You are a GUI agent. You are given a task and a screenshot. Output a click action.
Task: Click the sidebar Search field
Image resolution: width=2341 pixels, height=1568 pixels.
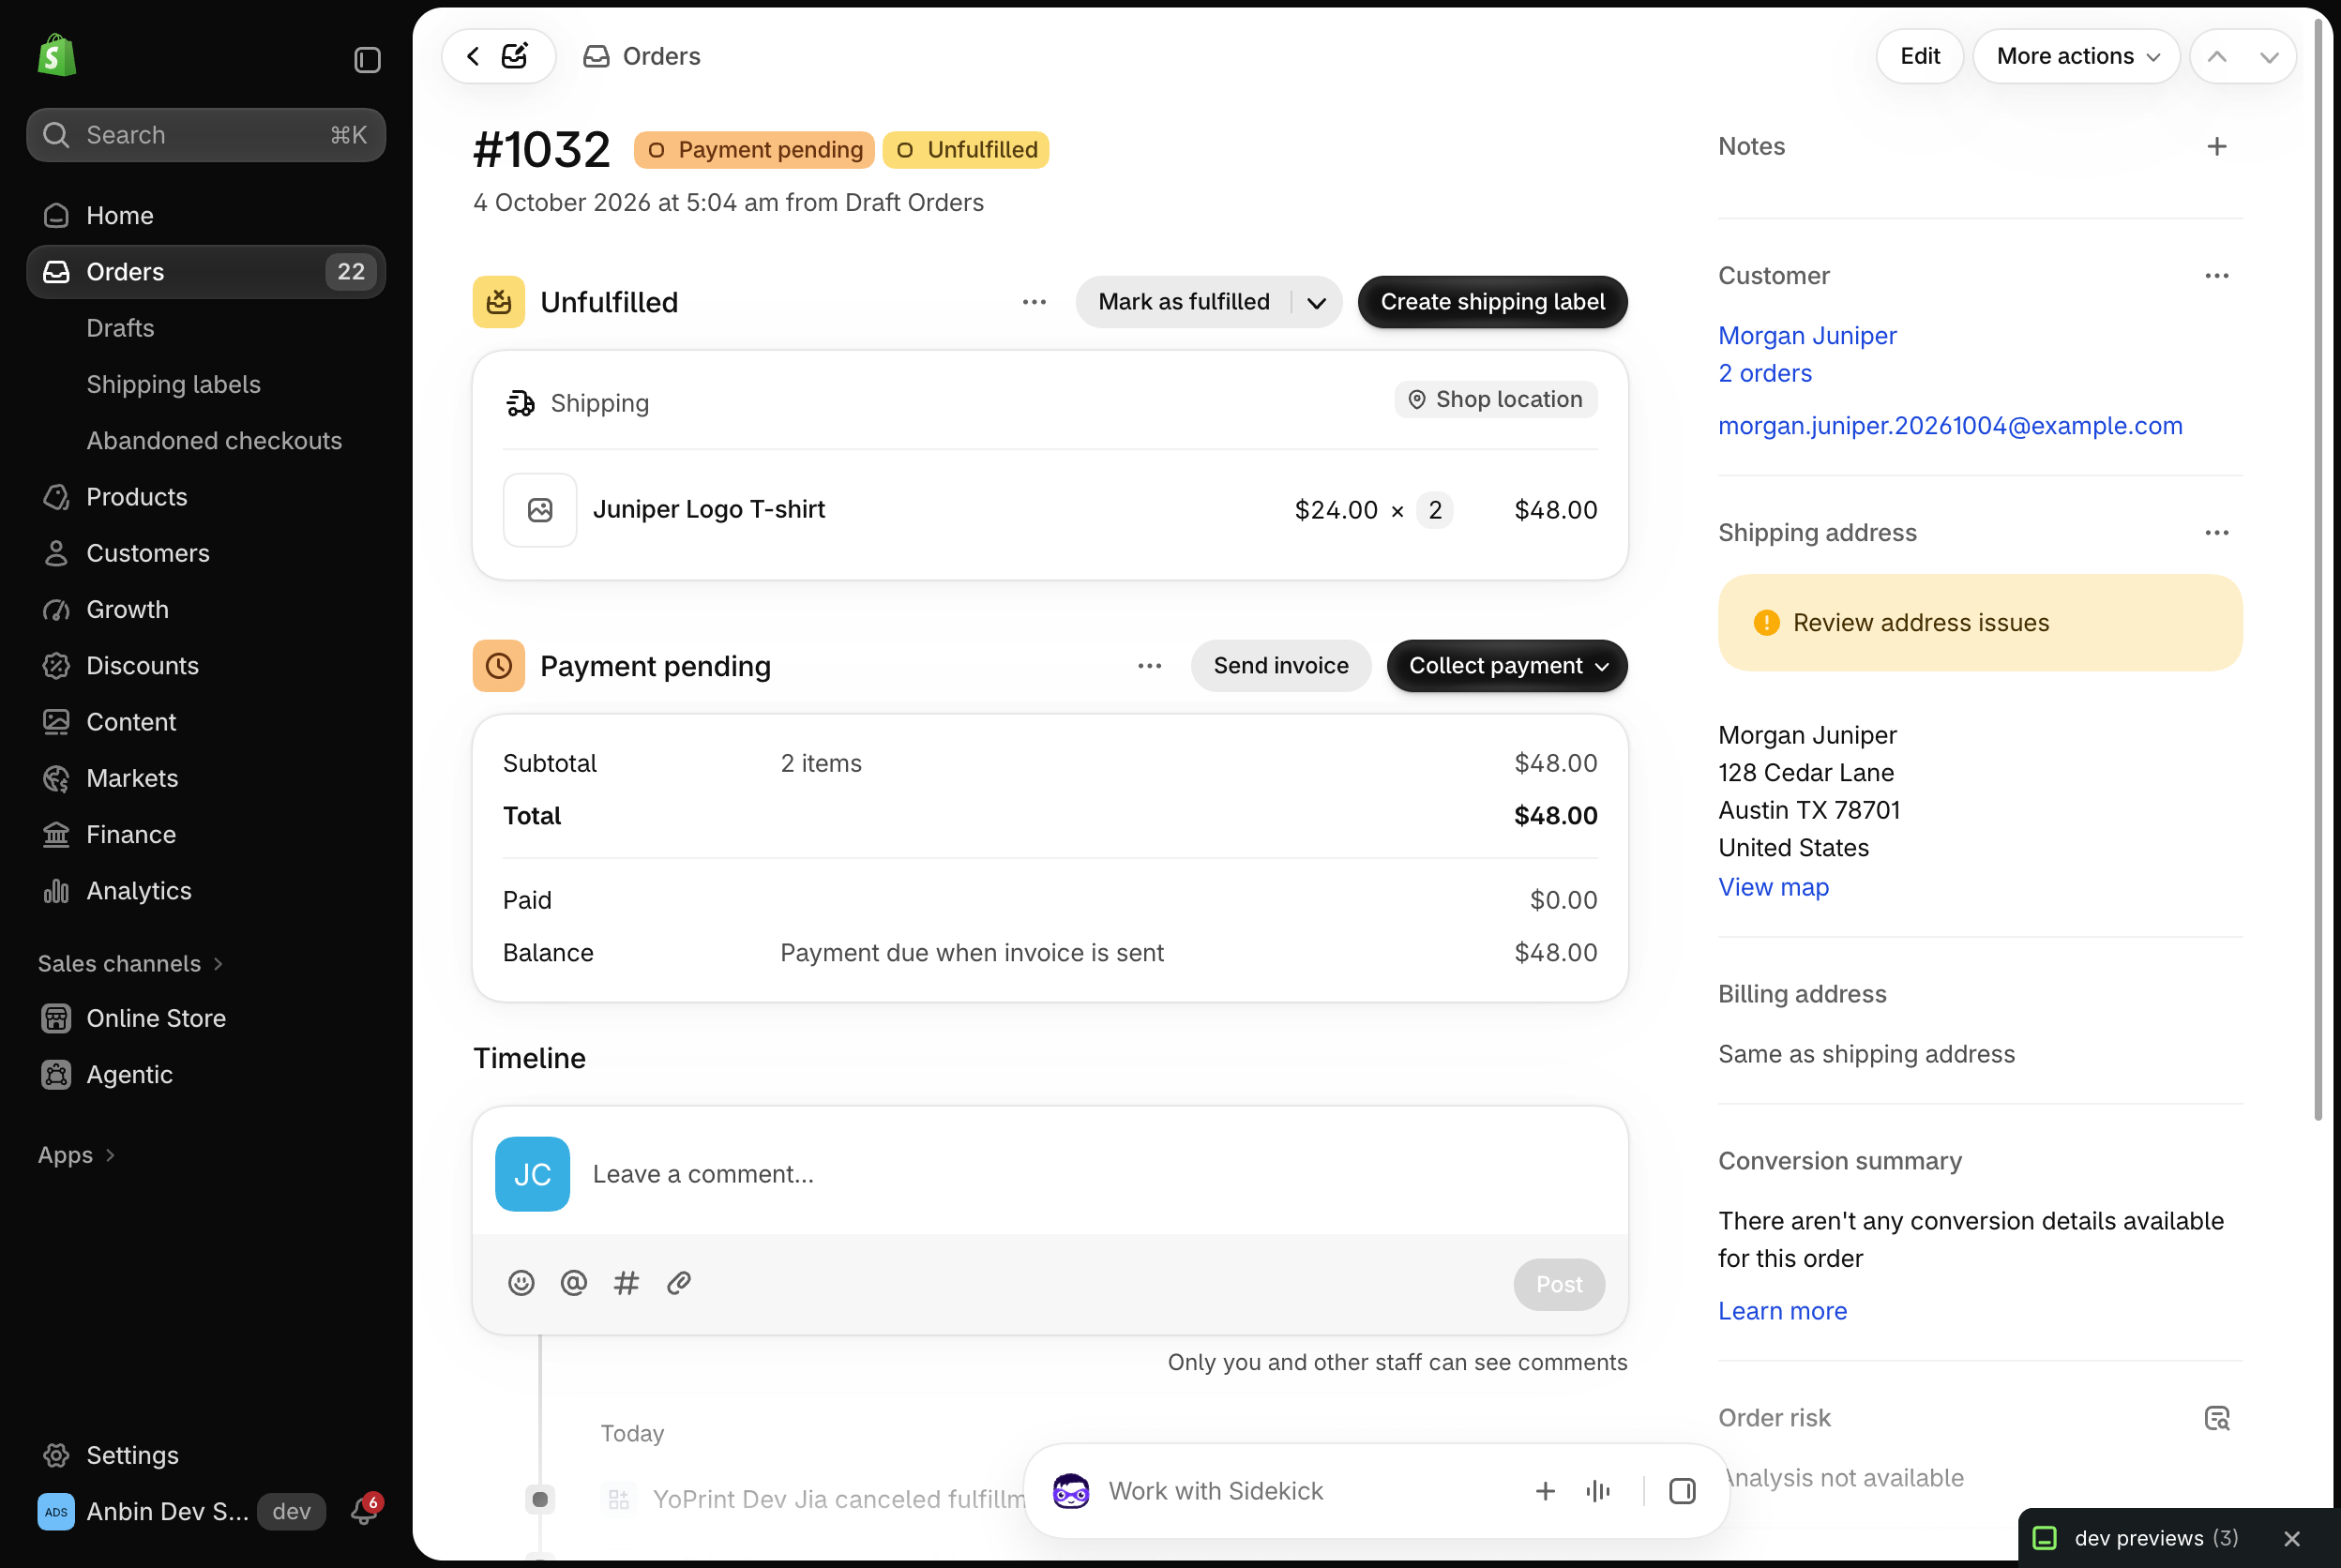pos(206,135)
